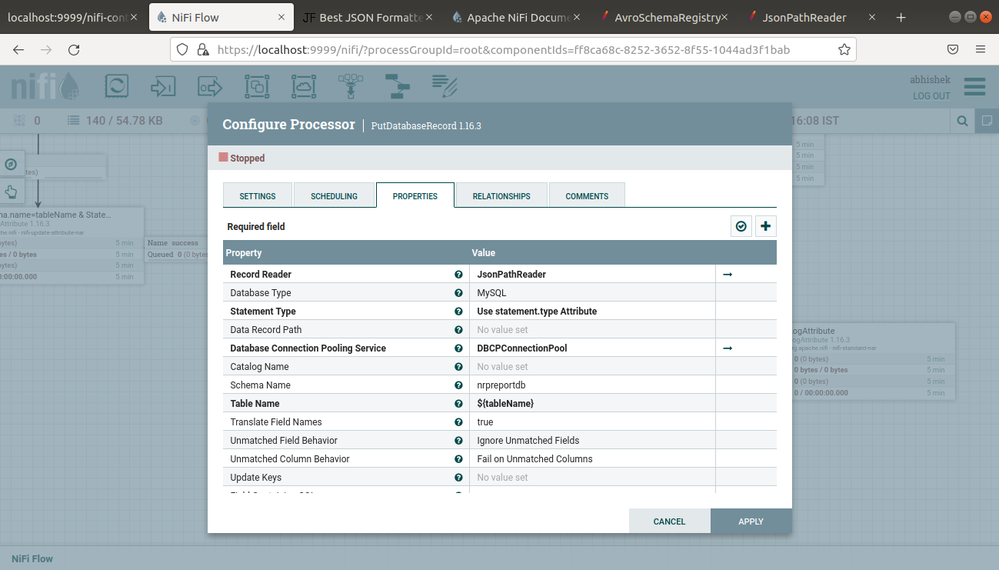
Task: Switch to the Scheduling tab
Action: pyautogui.click(x=334, y=196)
